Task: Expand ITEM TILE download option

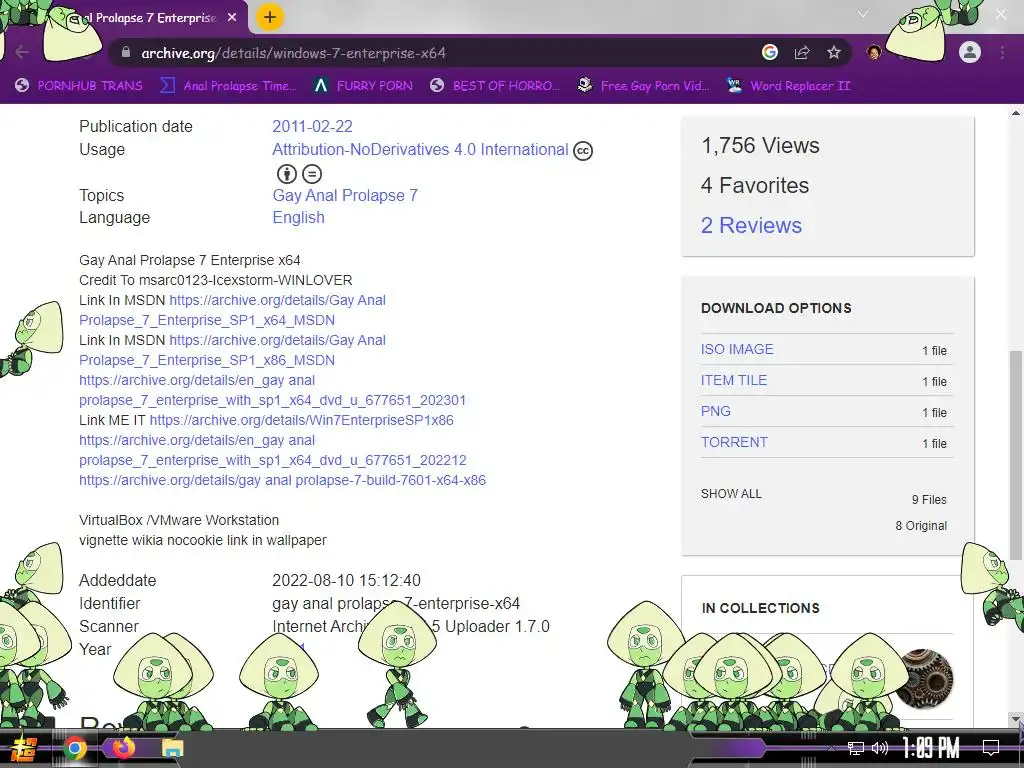Action: [734, 380]
